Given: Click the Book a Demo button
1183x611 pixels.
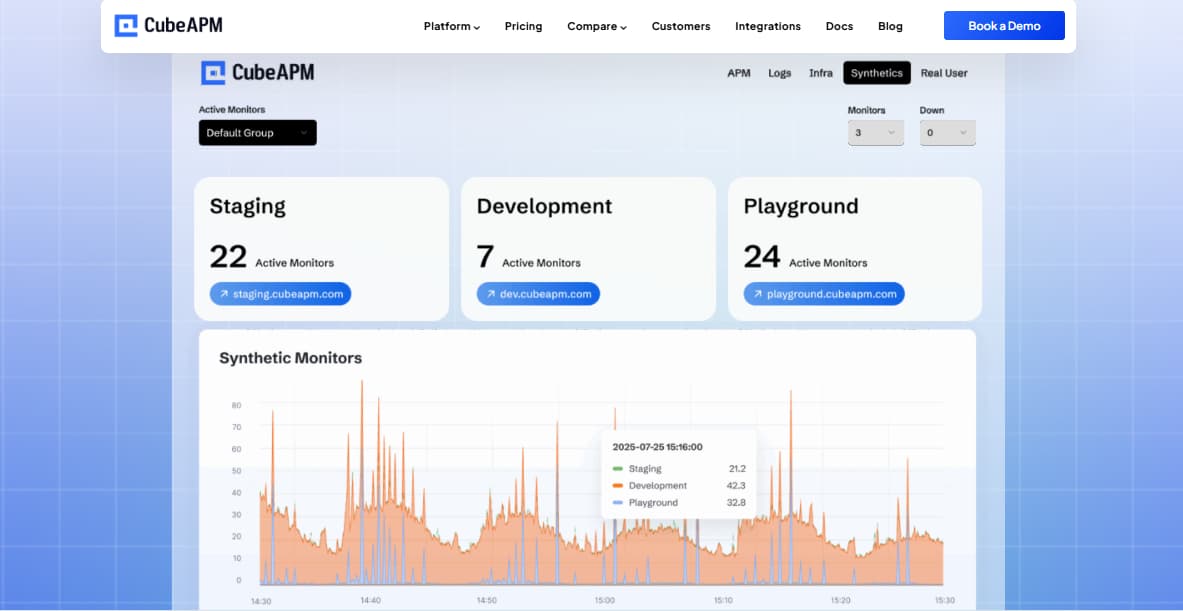Looking at the screenshot, I should click(1004, 25).
